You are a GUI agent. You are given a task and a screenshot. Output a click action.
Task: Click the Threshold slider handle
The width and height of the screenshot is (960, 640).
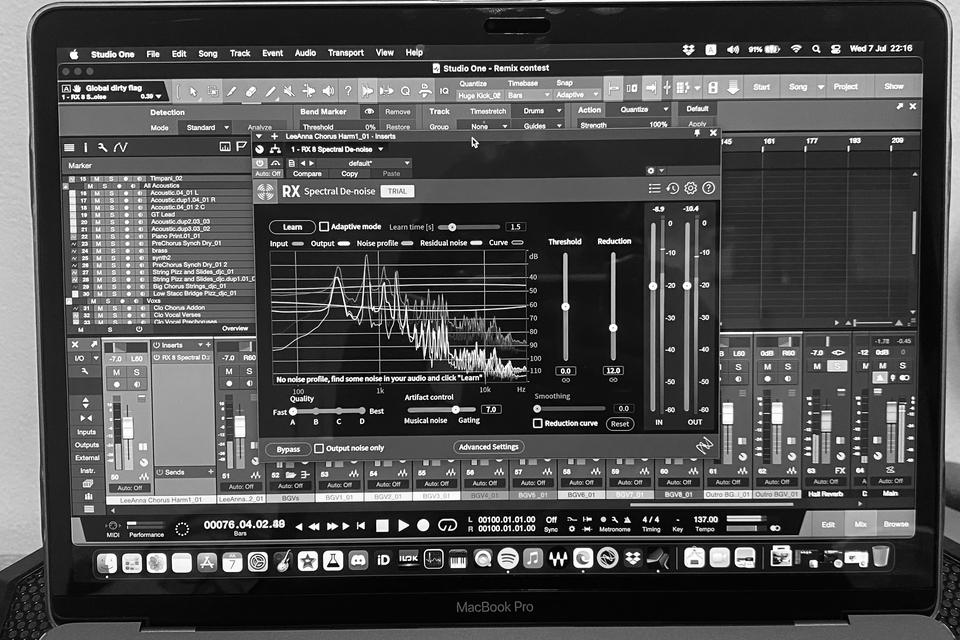[565, 306]
